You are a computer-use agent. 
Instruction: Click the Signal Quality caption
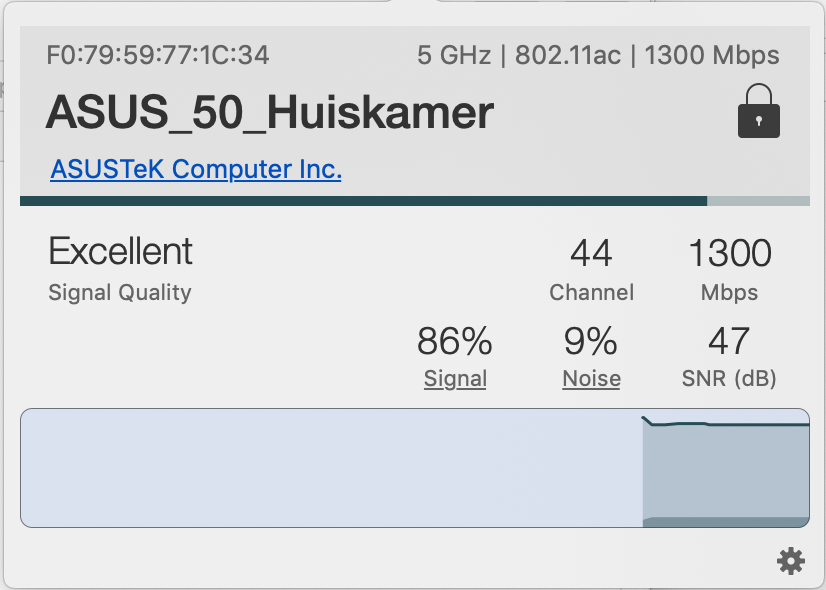(x=120, y=292)
